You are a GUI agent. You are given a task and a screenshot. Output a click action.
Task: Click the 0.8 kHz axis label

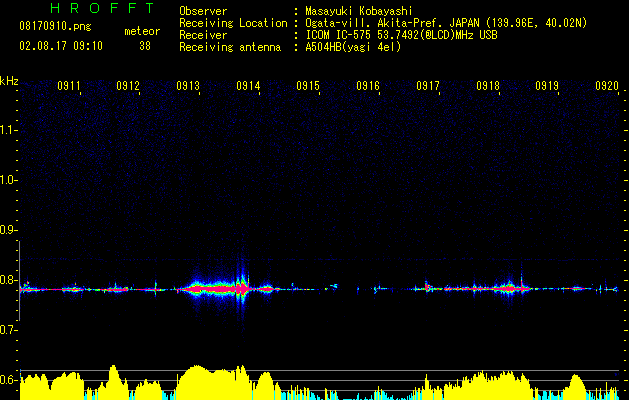(8, 280)
